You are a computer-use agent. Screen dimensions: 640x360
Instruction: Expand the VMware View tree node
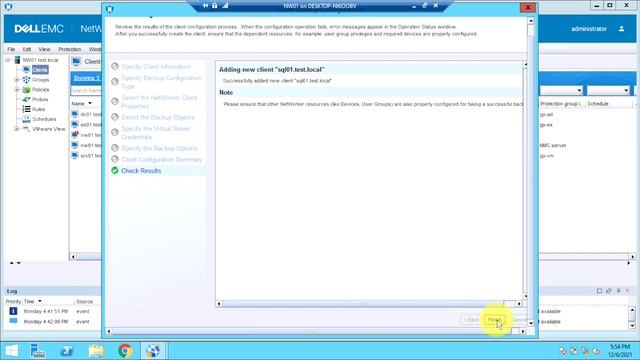pyautogui.click(x=17, y=129)
